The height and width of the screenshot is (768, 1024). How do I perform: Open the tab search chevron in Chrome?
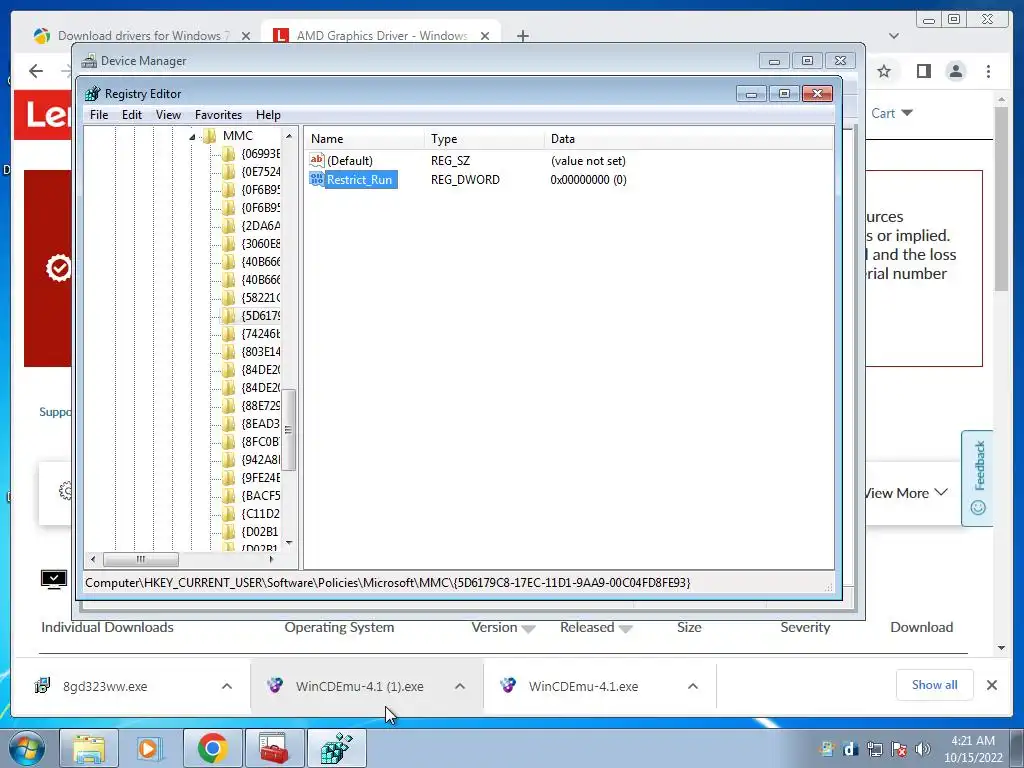pyautogui.click(x=893, y=36)
